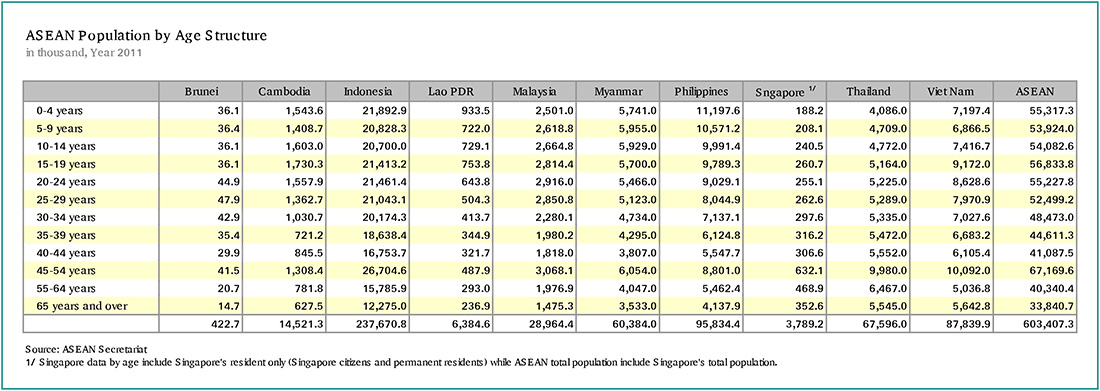Click the Thailand column header

(x=868, y=91)
